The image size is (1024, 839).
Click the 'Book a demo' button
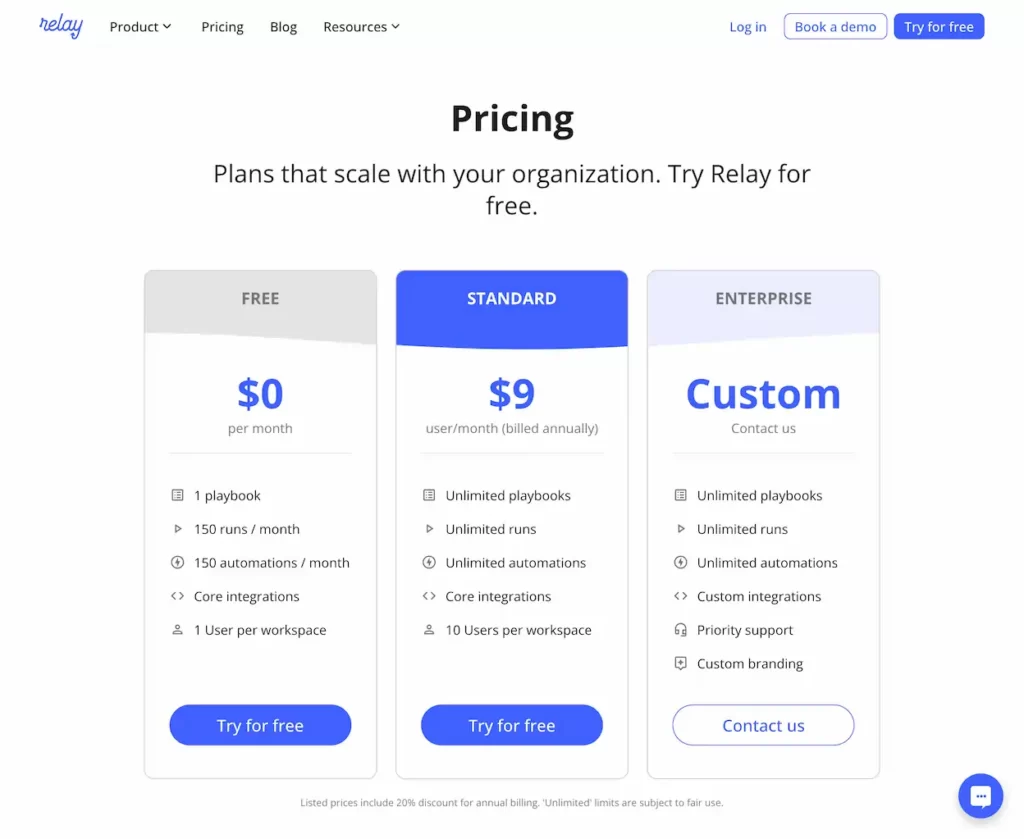[835, 27]
